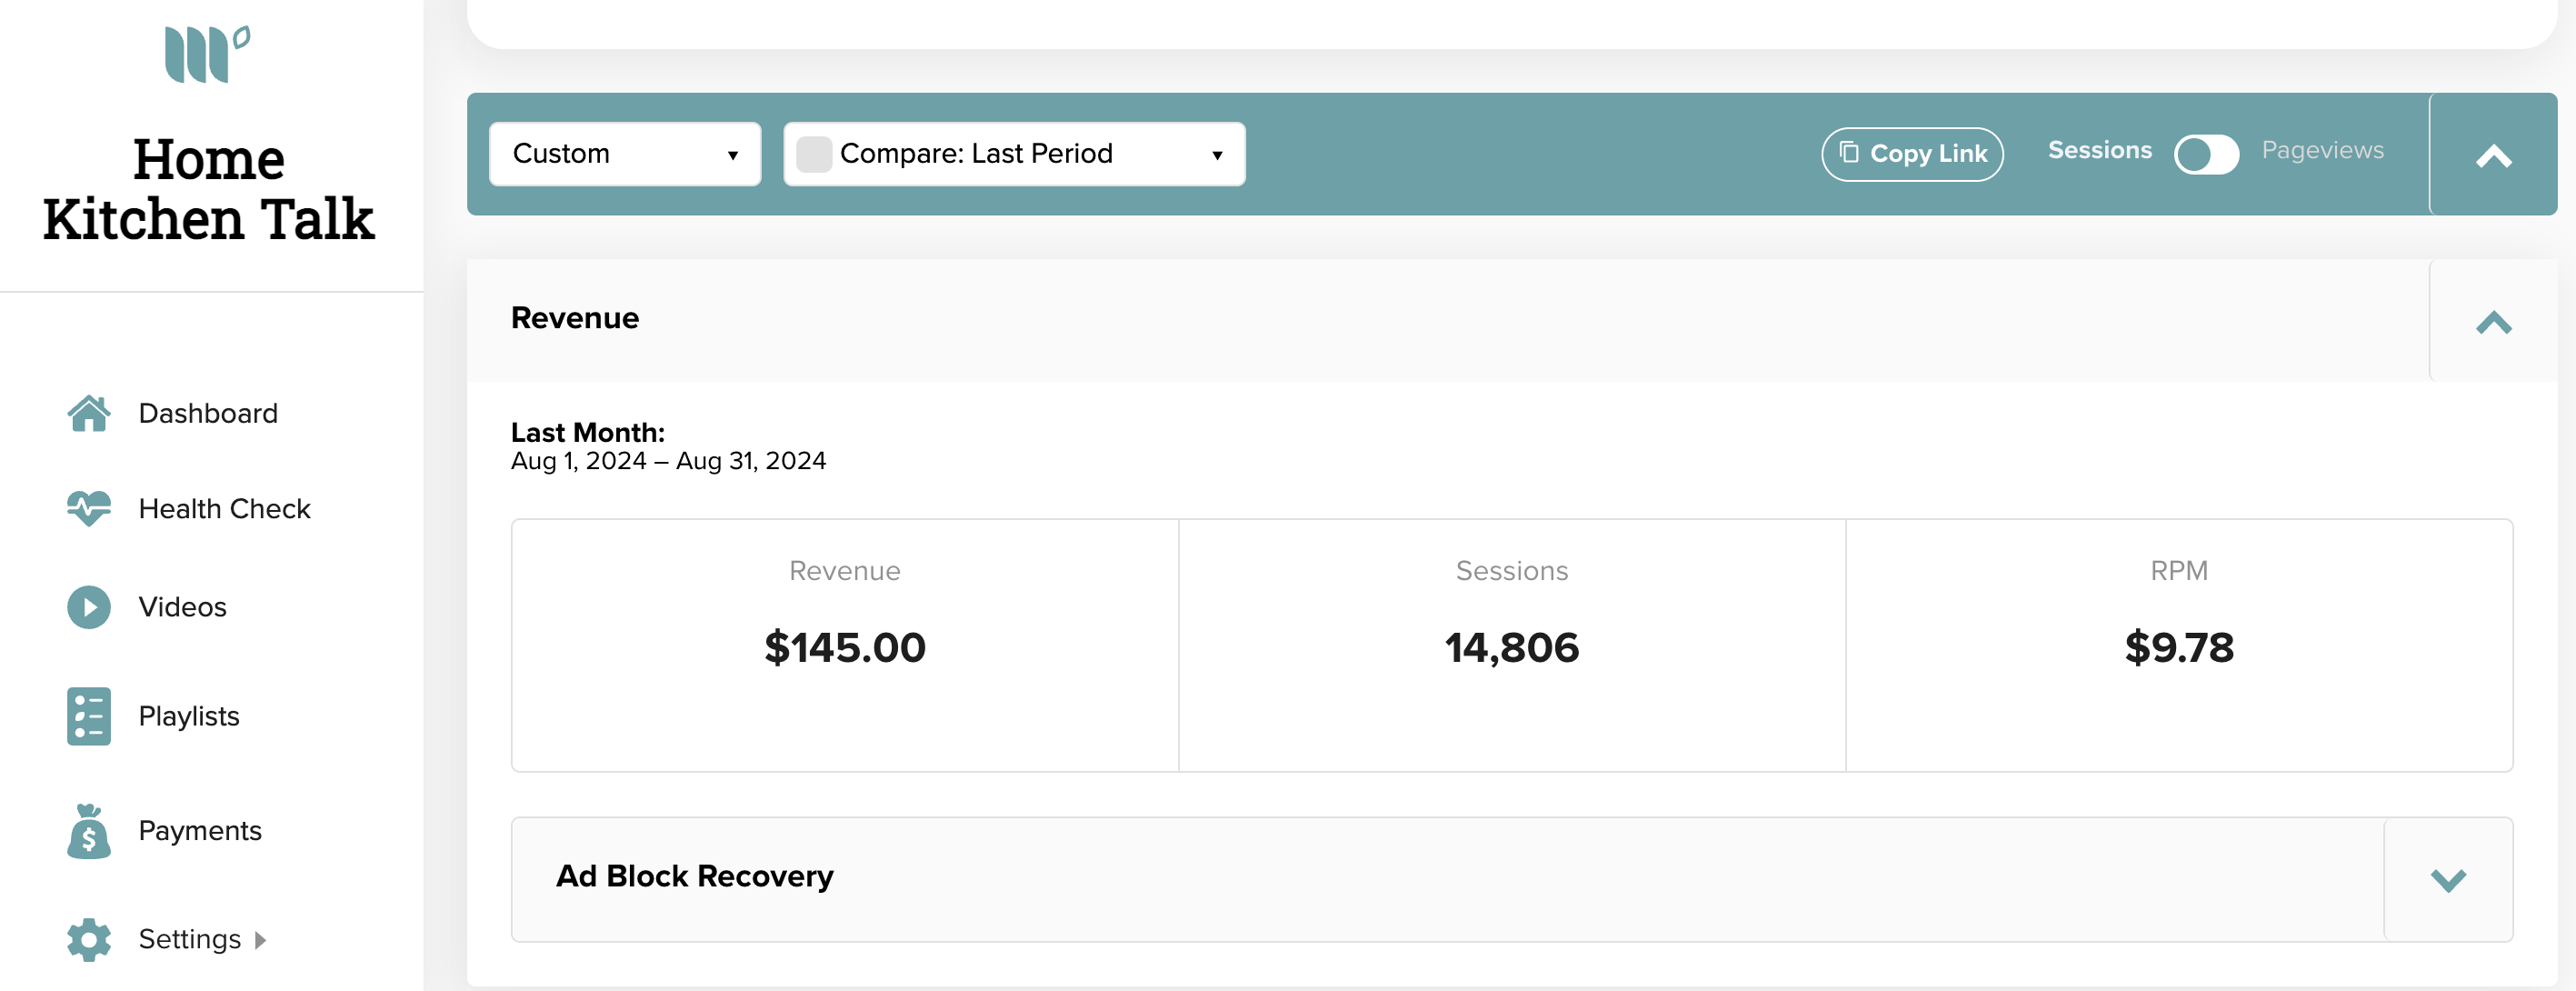The height and width of the screenshot is (991, 2576).
Task: Open the Health Check menu item
Action: (225, 508)
